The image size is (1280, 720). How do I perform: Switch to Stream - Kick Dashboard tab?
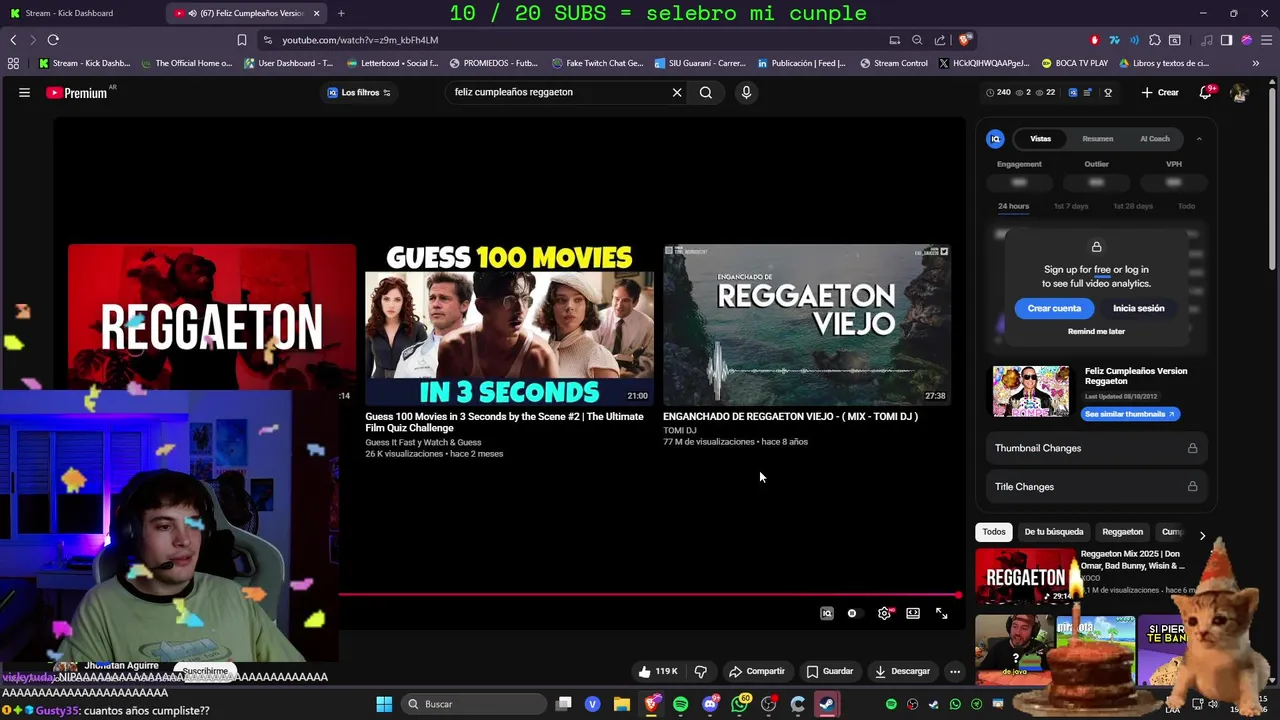click(x=82, y=13)
